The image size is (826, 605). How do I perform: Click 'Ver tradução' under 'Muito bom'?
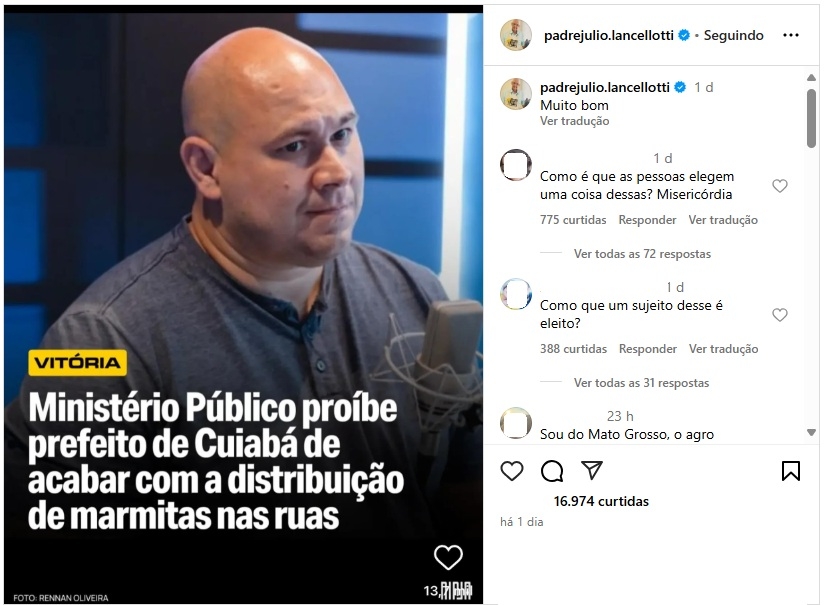coord(574,121)
